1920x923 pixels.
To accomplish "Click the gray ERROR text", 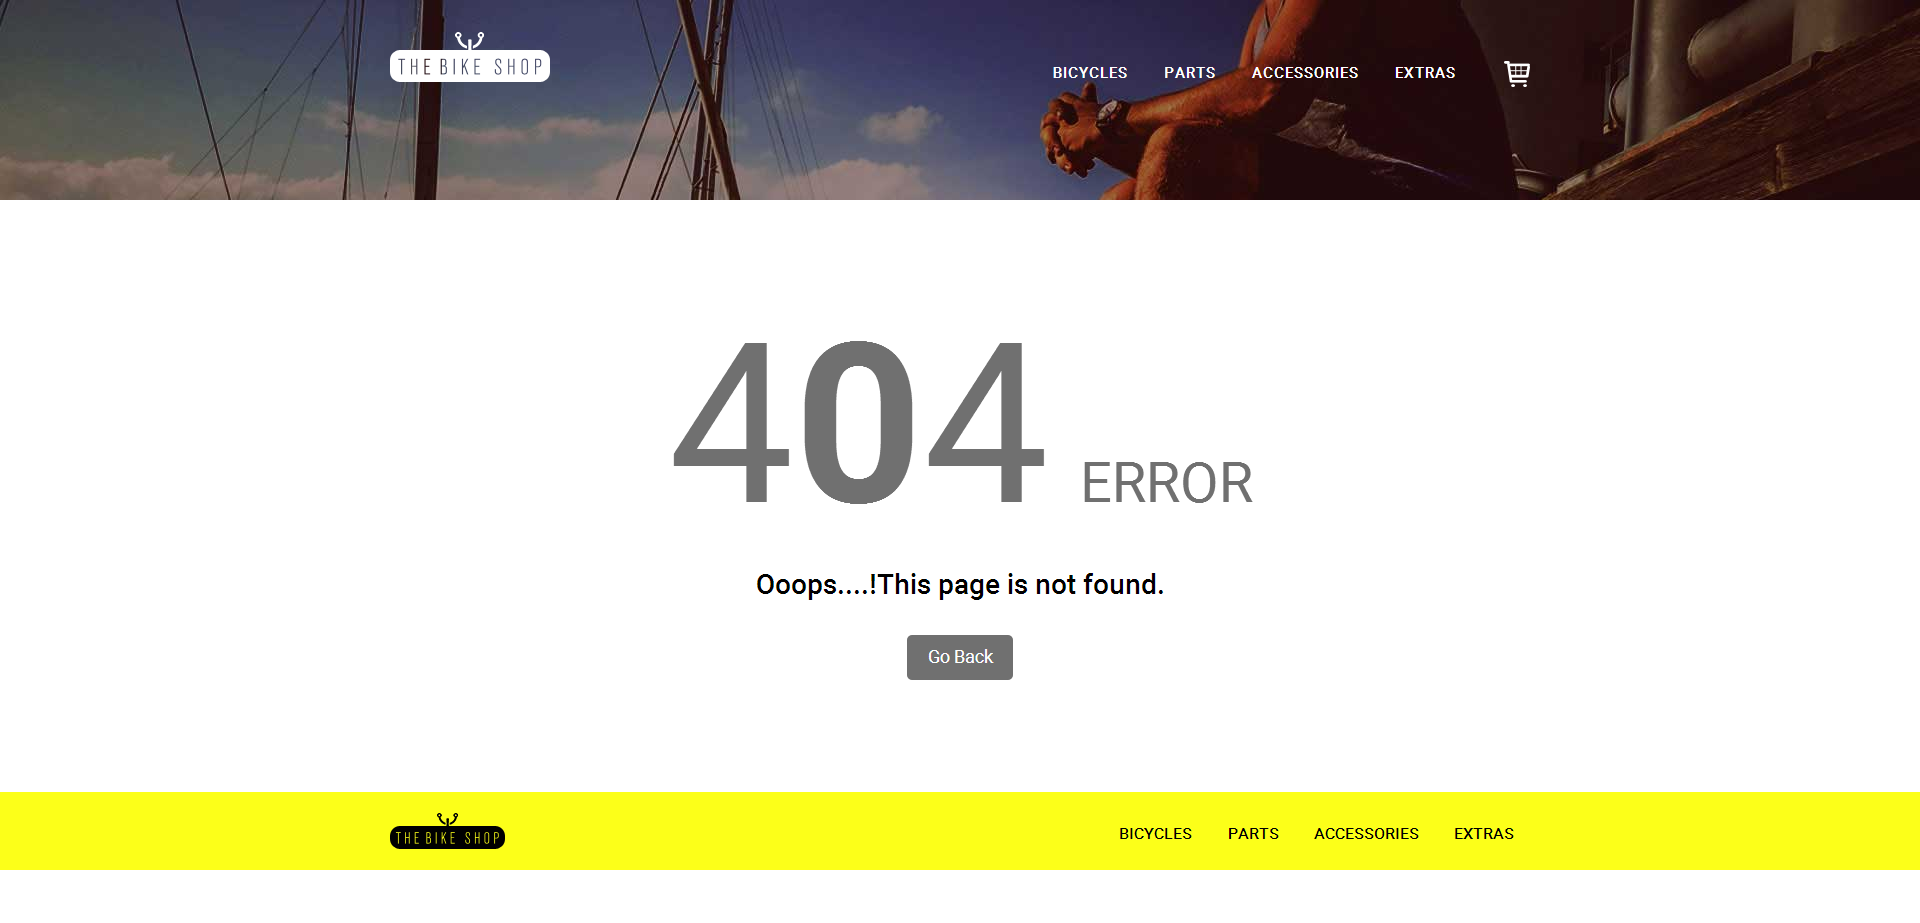I will click(x=1167, y=483).
